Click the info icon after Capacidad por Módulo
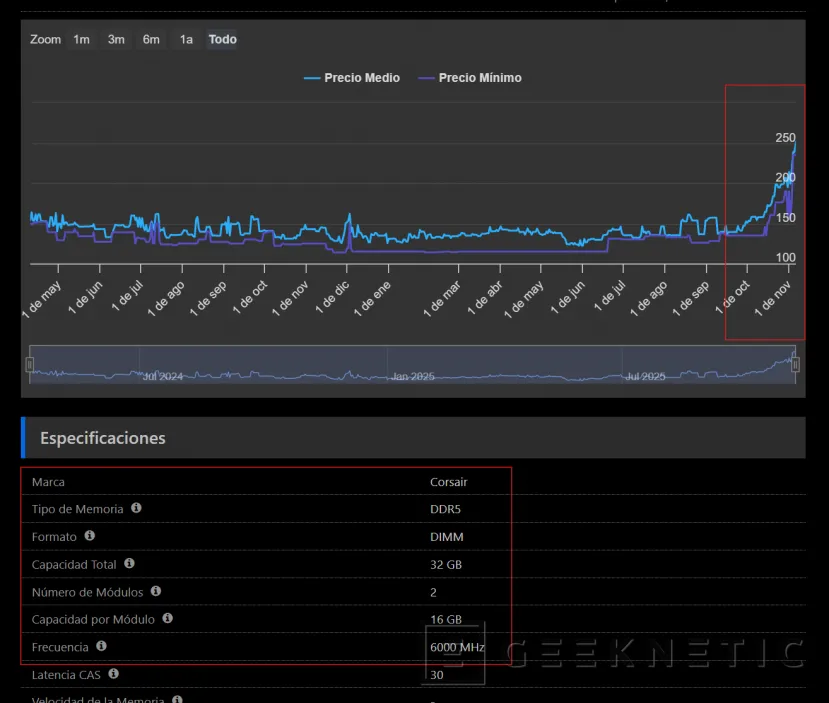 pos(167,619)
